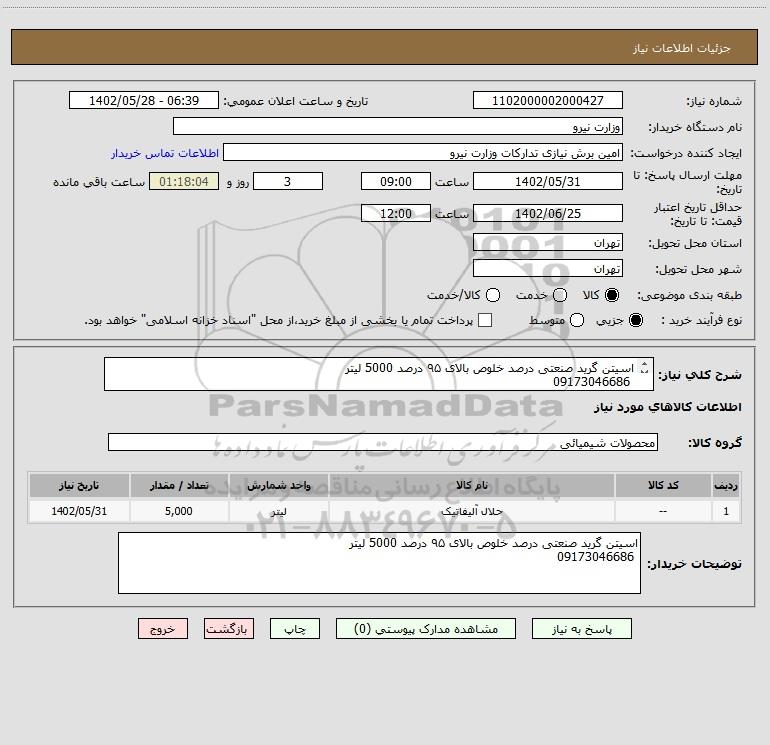Click the پاسخ به نیاز button
The image size is (770, 745).
(x=581, y=629)
